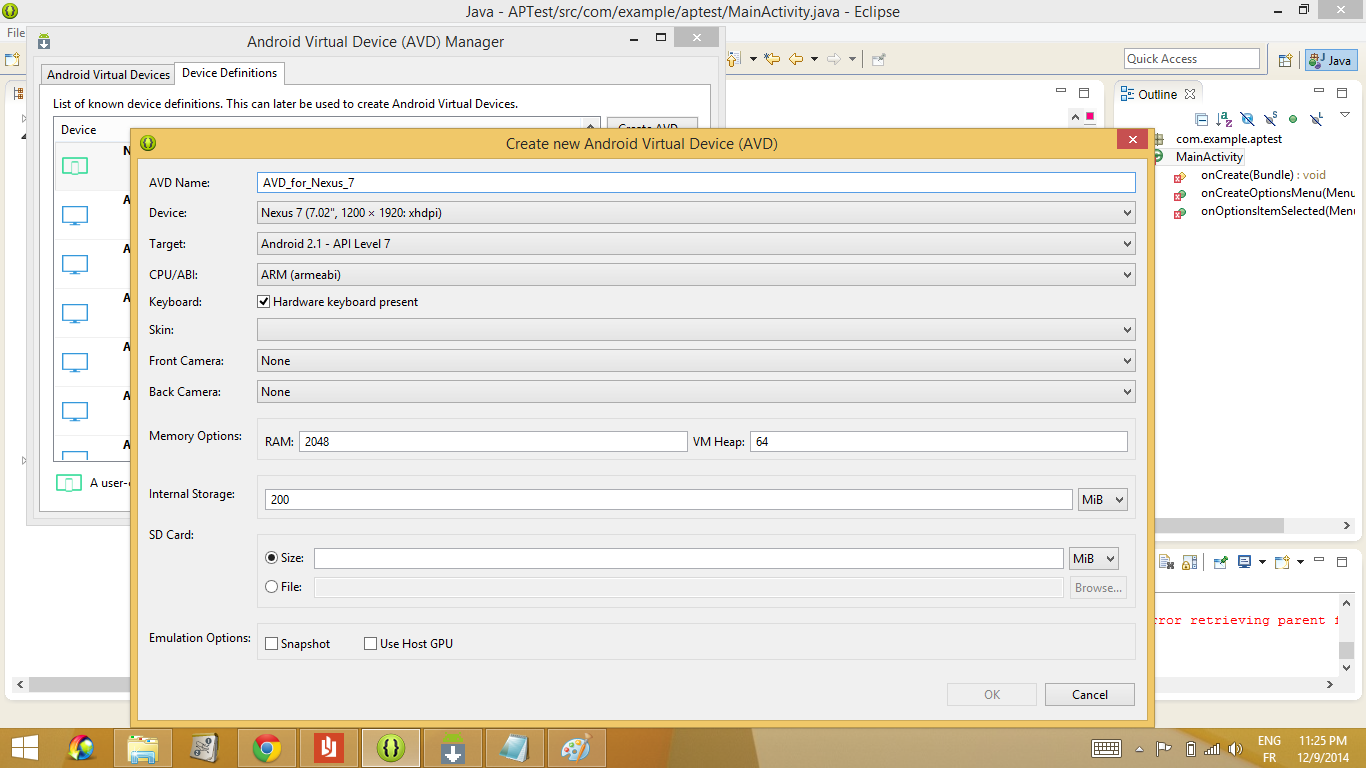Select onOptionsItemSelected in the Outline

tap(1278, 211)
